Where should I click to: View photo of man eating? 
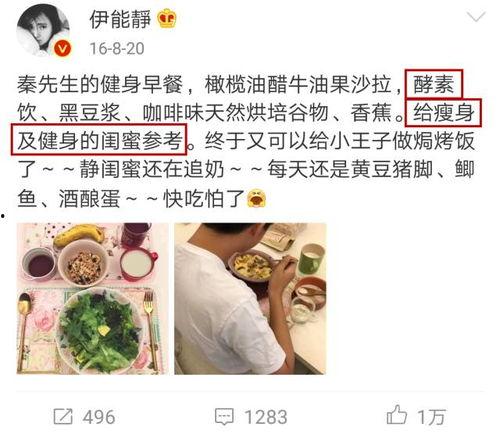(x=250, y=298)
